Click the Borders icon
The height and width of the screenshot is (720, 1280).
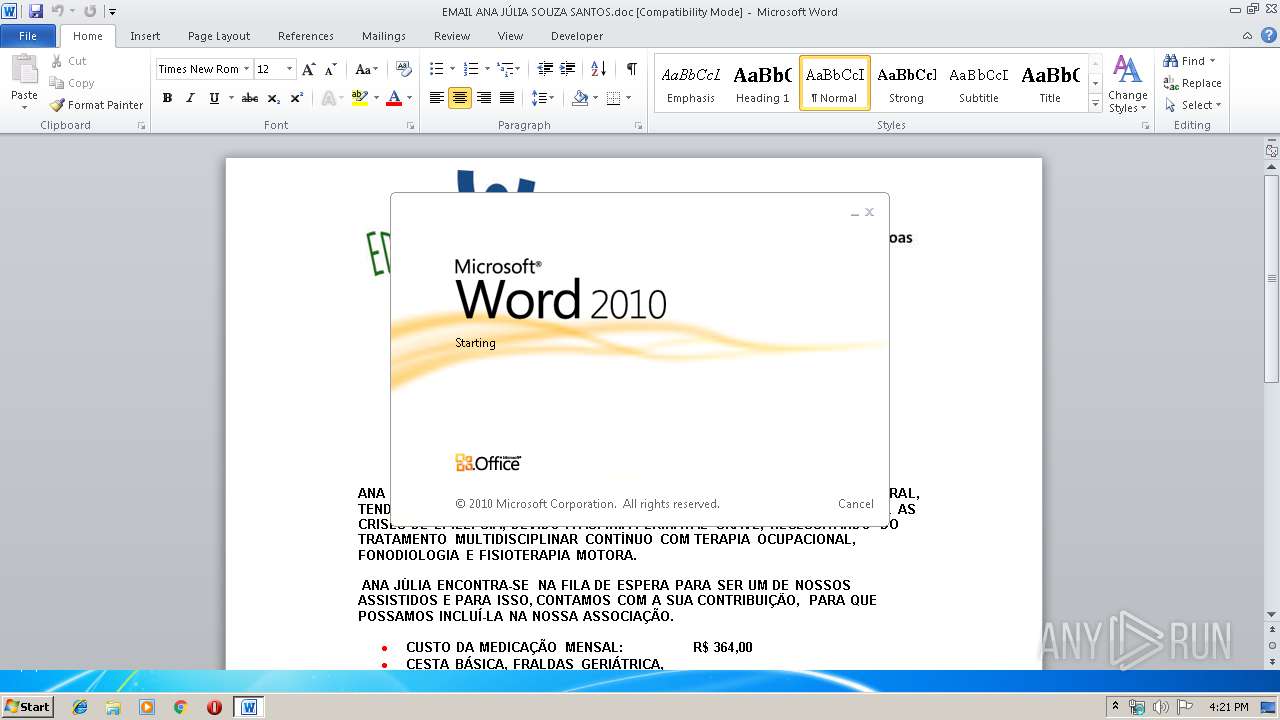coord(613,98)
